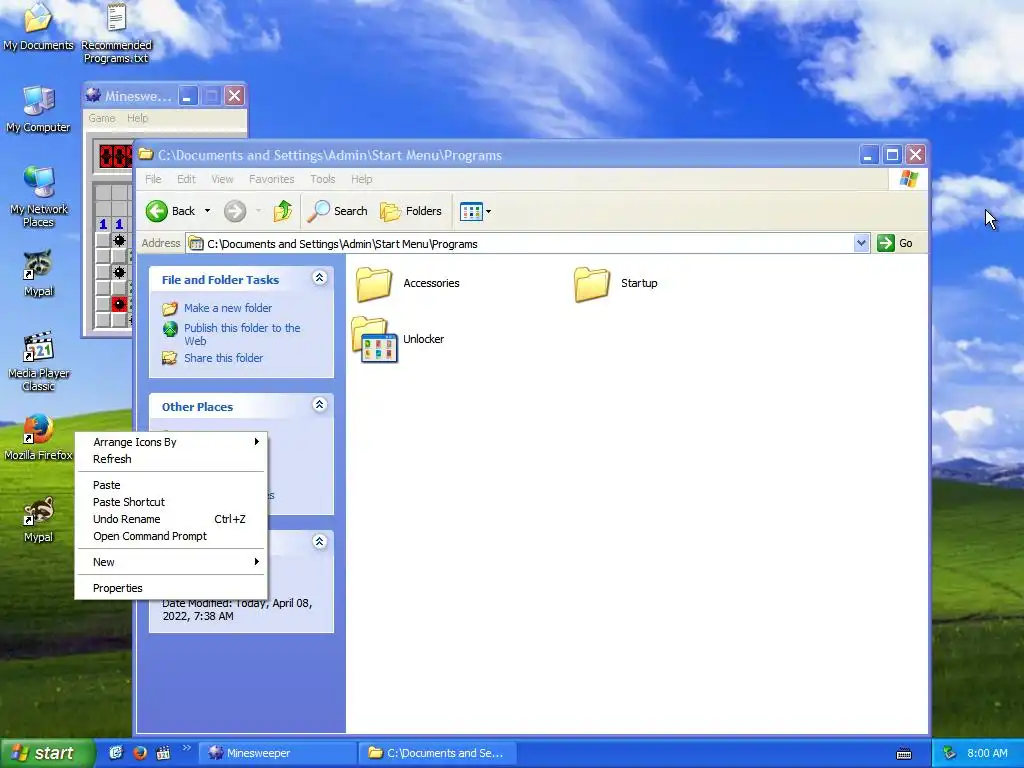The width and height of the screenshot is (1024, 768).
Task: Select the Mypal icon below Mozilla Firefox
Action: point(39,519)
